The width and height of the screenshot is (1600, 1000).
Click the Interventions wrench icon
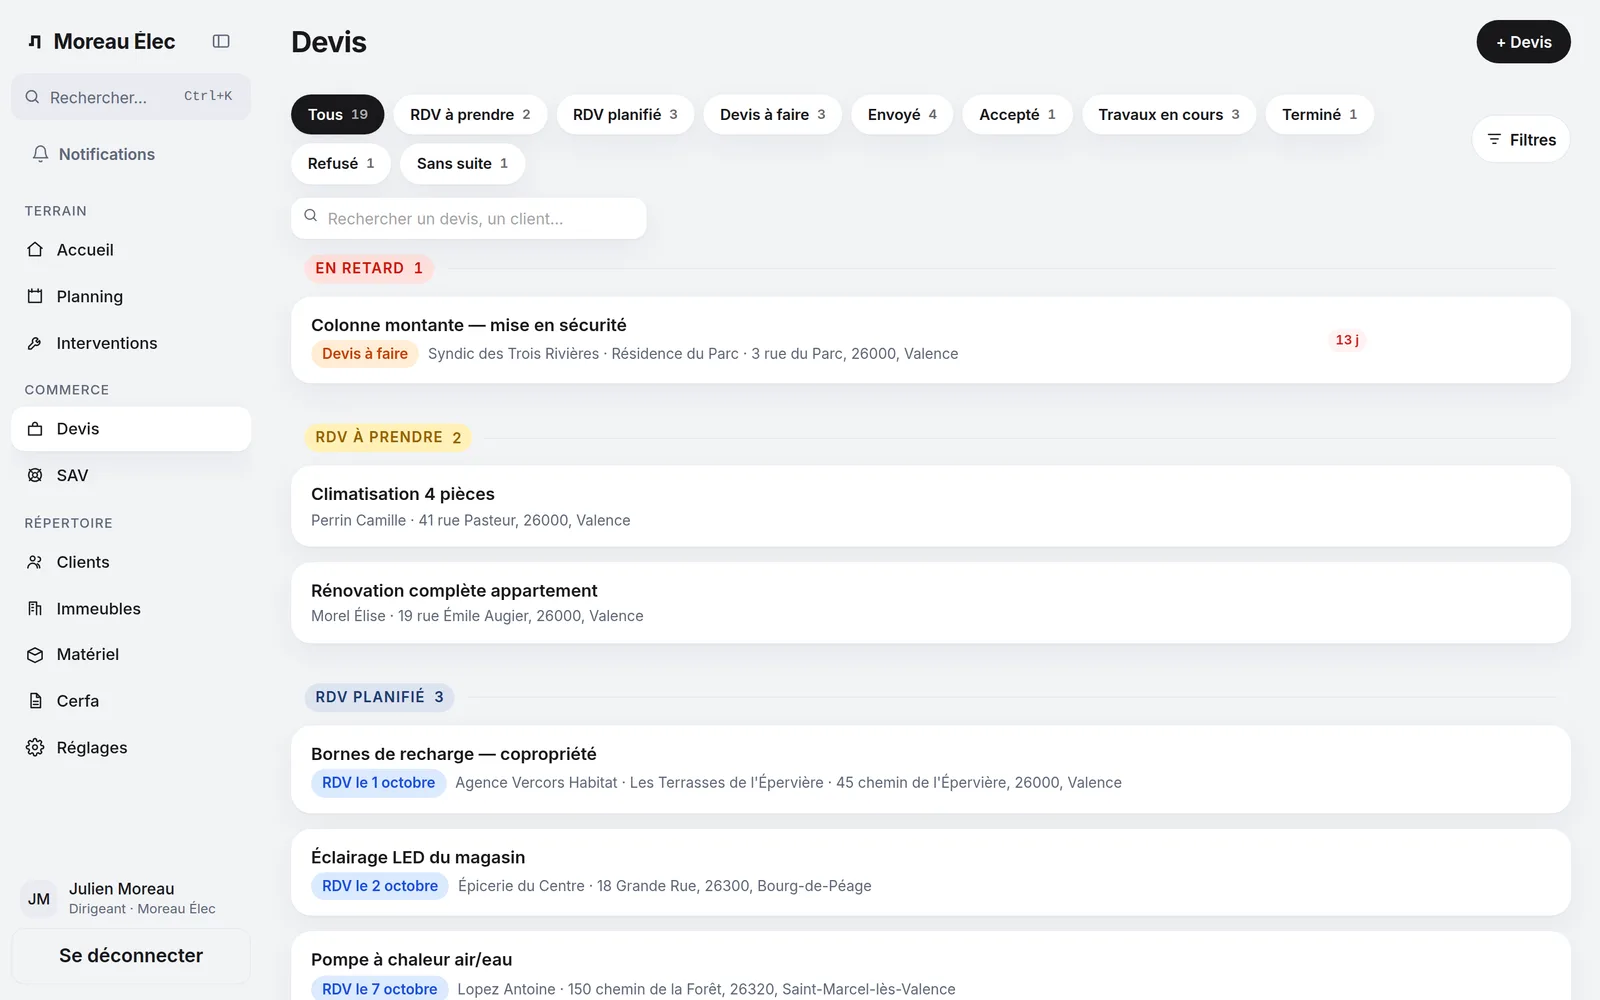click(x=35, y=343)
